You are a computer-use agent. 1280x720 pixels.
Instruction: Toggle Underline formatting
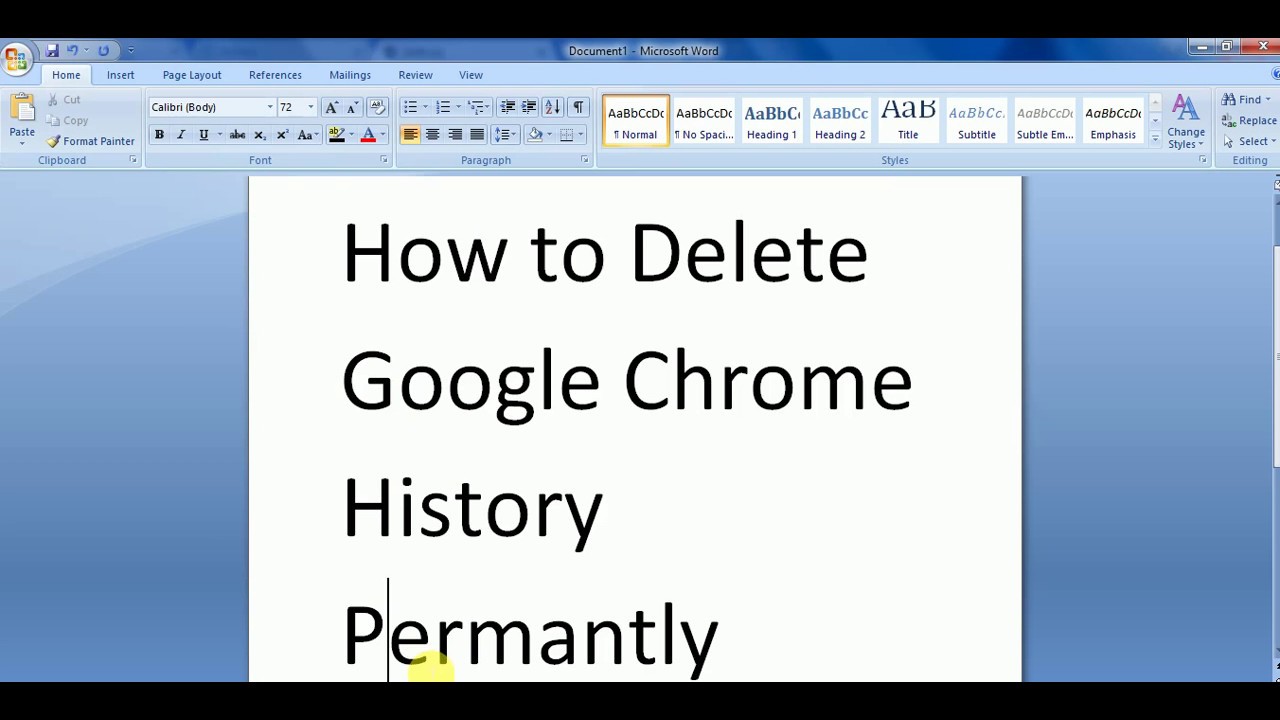[x=203, y=135]
